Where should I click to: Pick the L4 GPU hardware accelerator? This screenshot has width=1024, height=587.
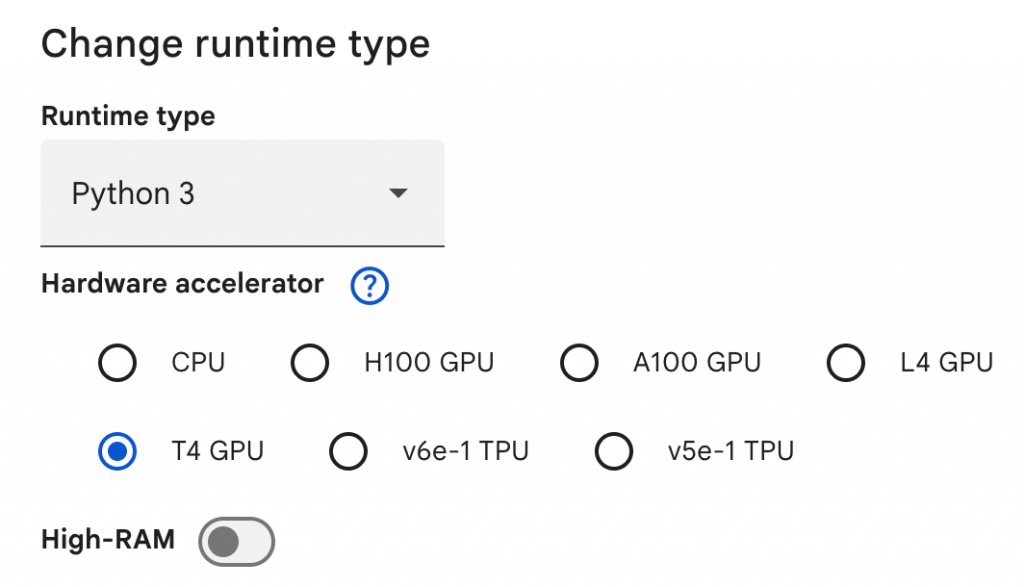click(x=846, y=363)
